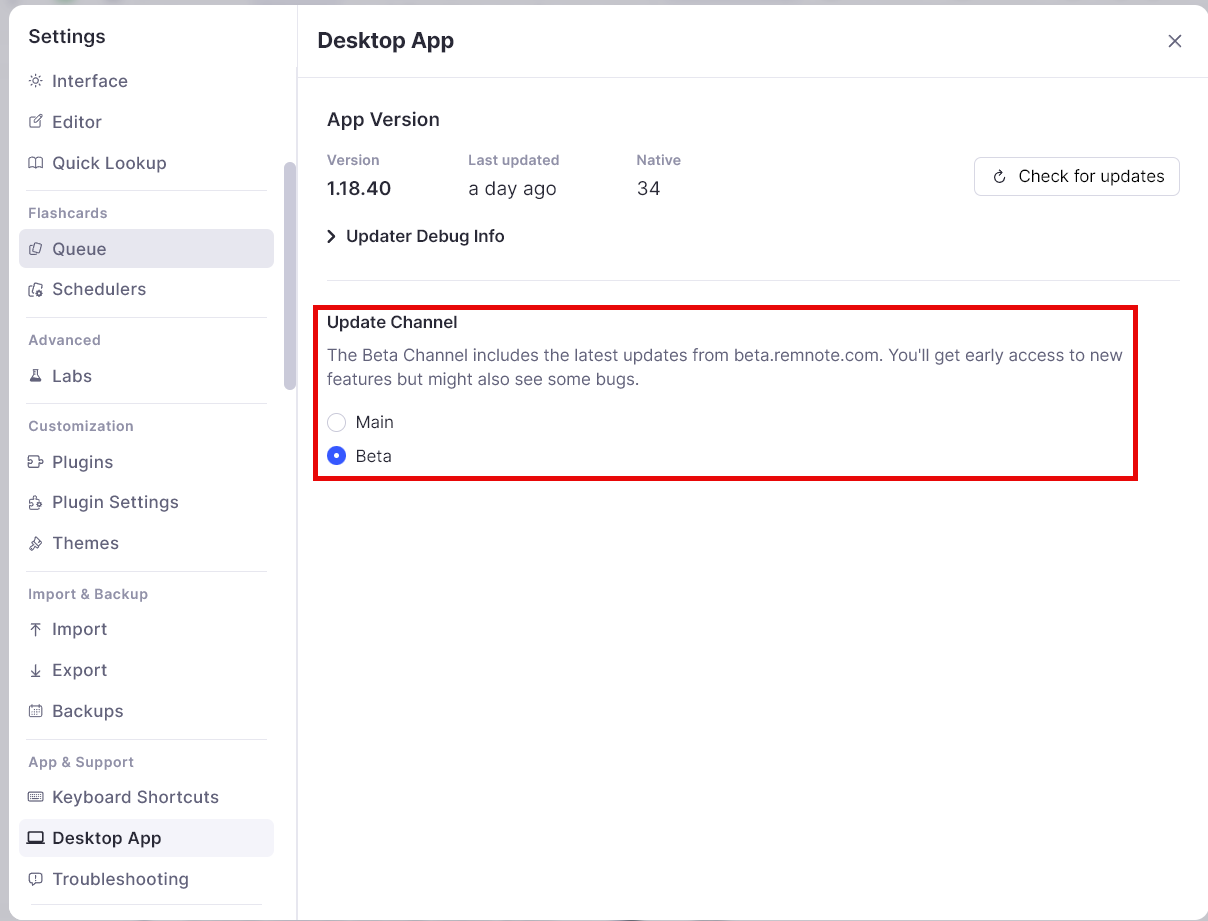Open the Troubleshooting section
The width and height of the screenshot is (1208, 921).
[x=120, y=879]
